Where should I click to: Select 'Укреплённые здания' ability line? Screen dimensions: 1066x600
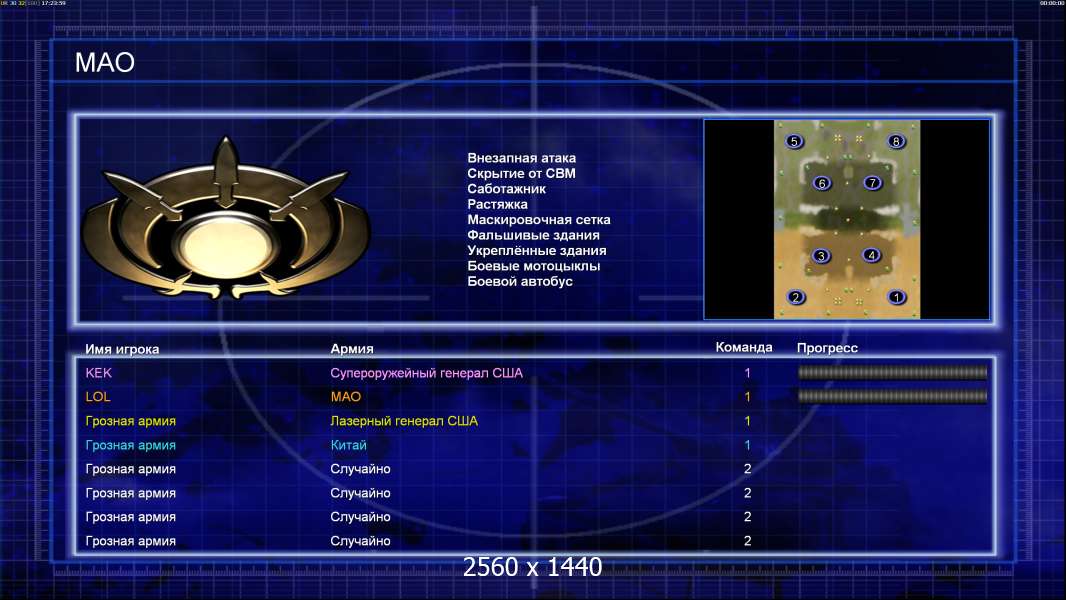(536, 250)
